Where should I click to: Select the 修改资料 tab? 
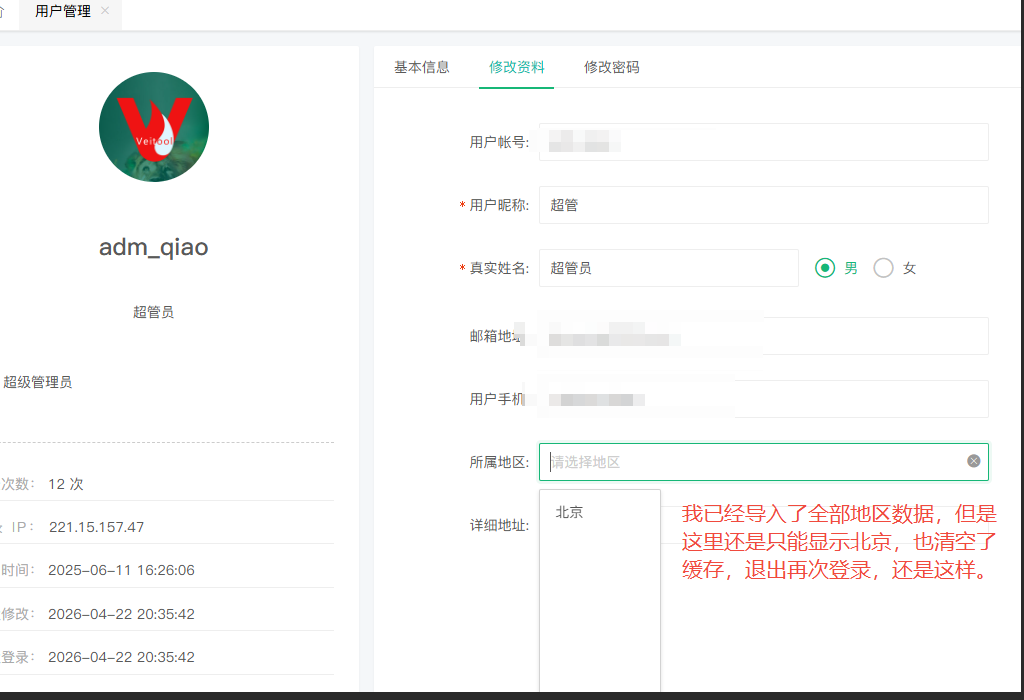[x=517, y=67]
